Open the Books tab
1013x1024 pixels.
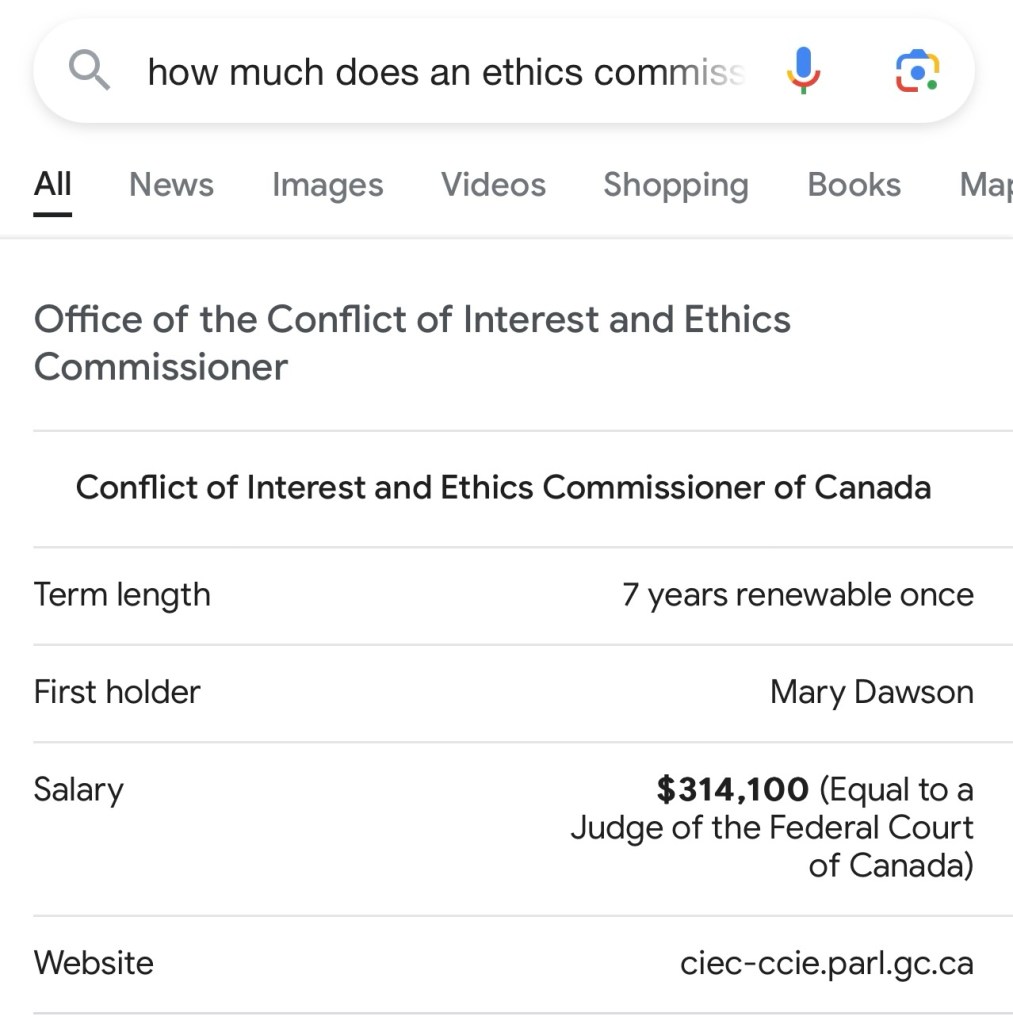coord(854,185)
